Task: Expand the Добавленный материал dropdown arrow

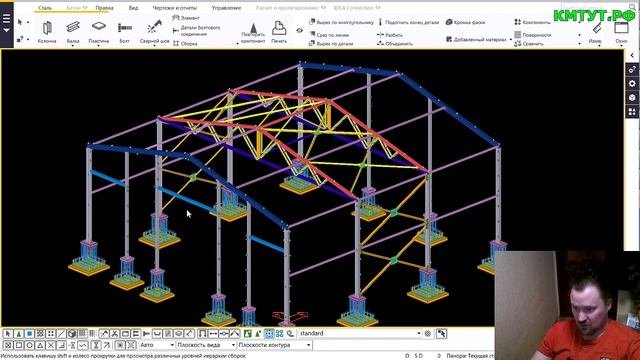Action: [511, 39]
